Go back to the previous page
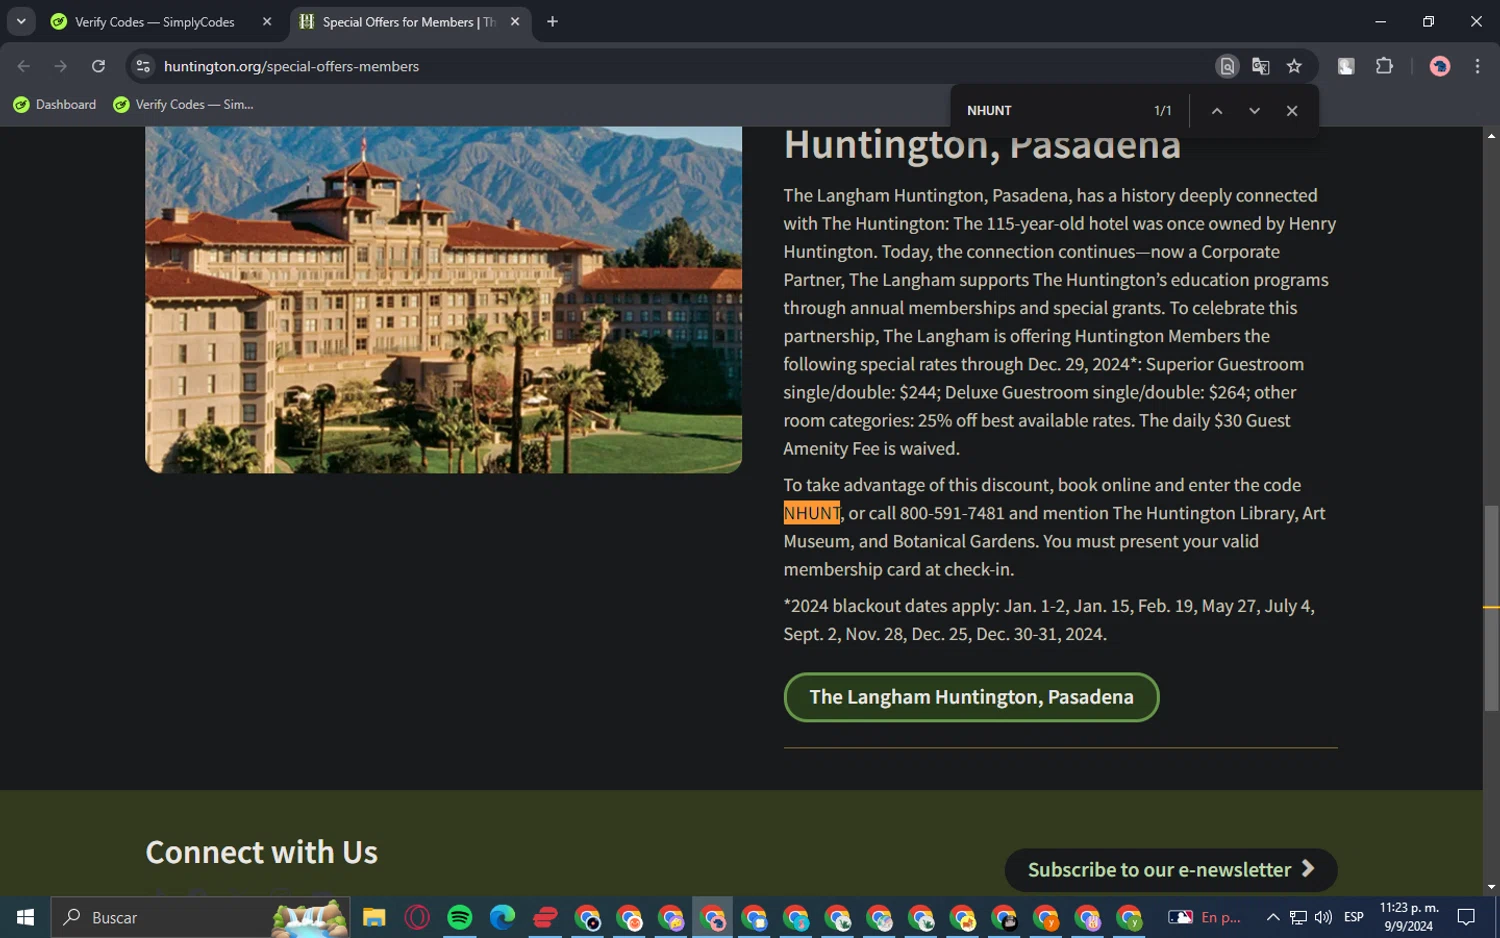Screen dimensions: 1500x938 point(24,66)
